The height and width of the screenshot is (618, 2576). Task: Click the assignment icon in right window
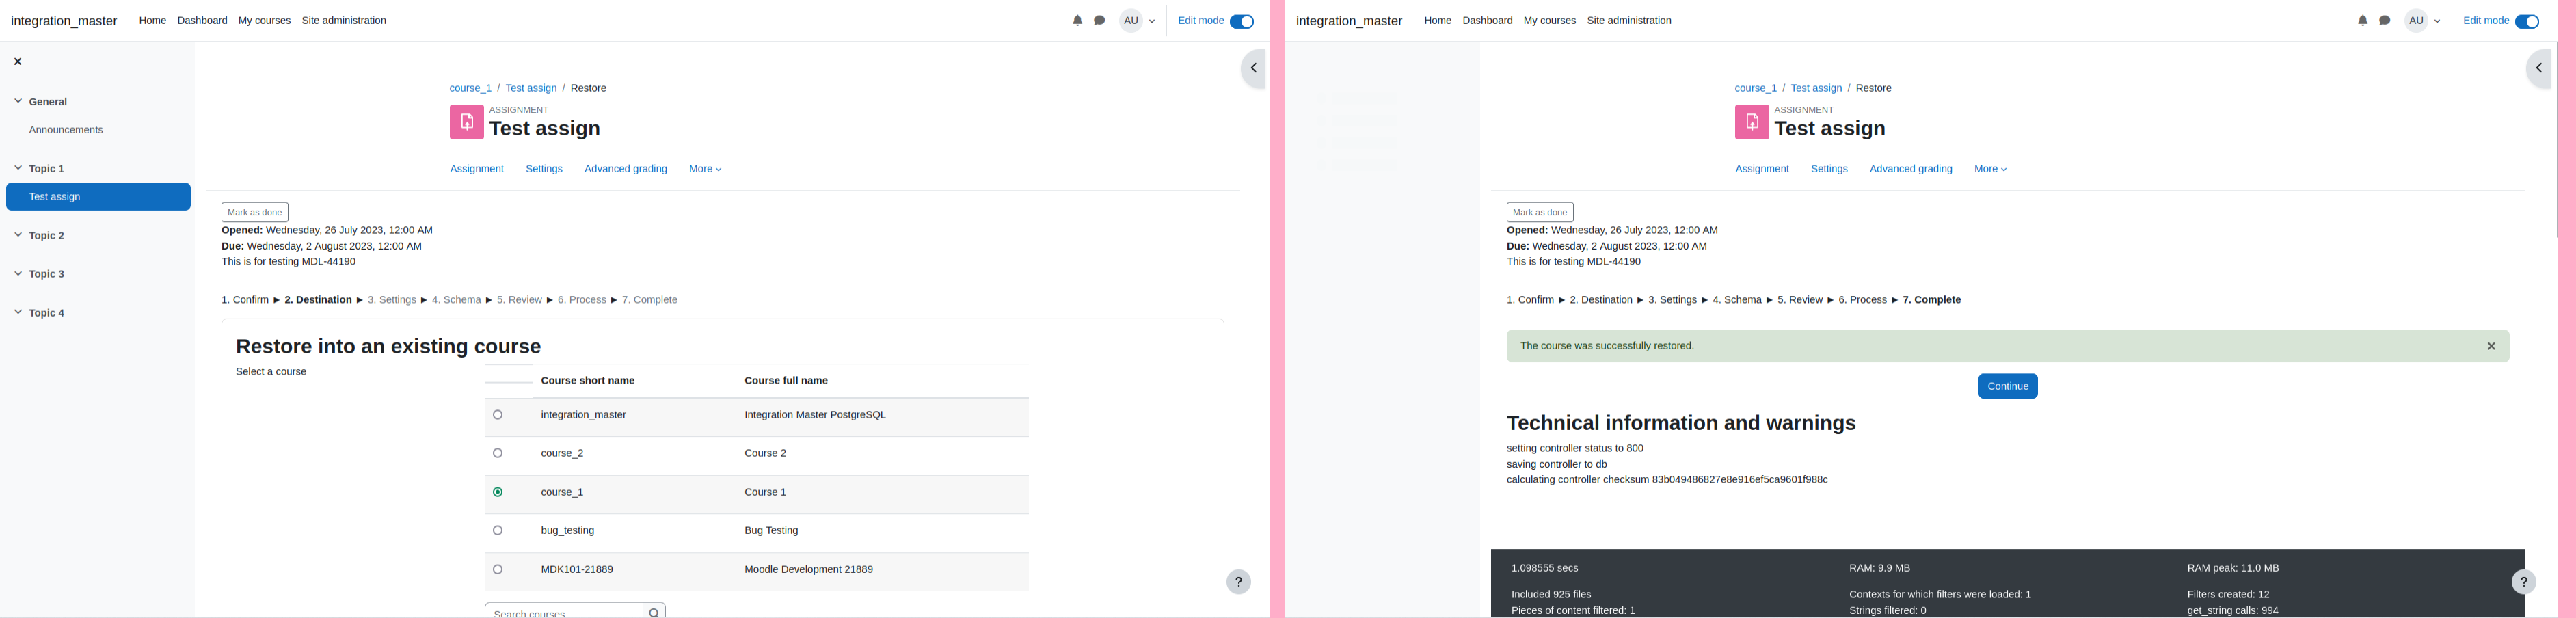click(1751, 122)
